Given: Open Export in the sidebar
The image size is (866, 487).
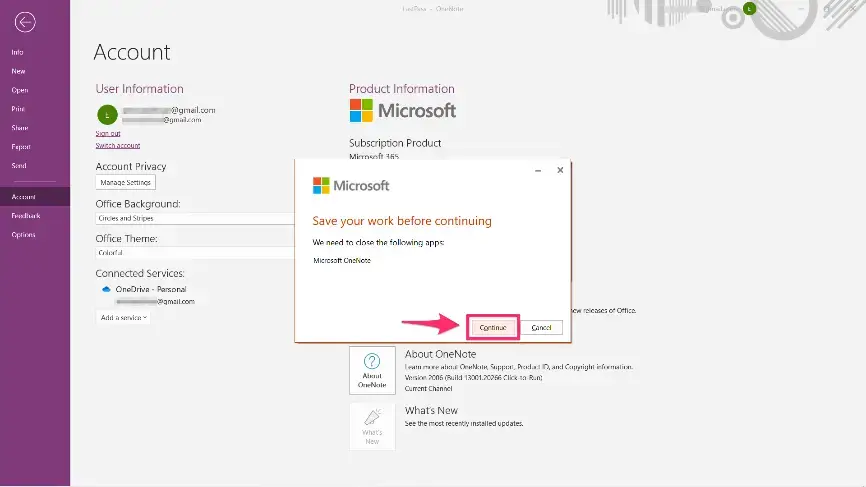Looking at the screenshot, I should (20, 147).
